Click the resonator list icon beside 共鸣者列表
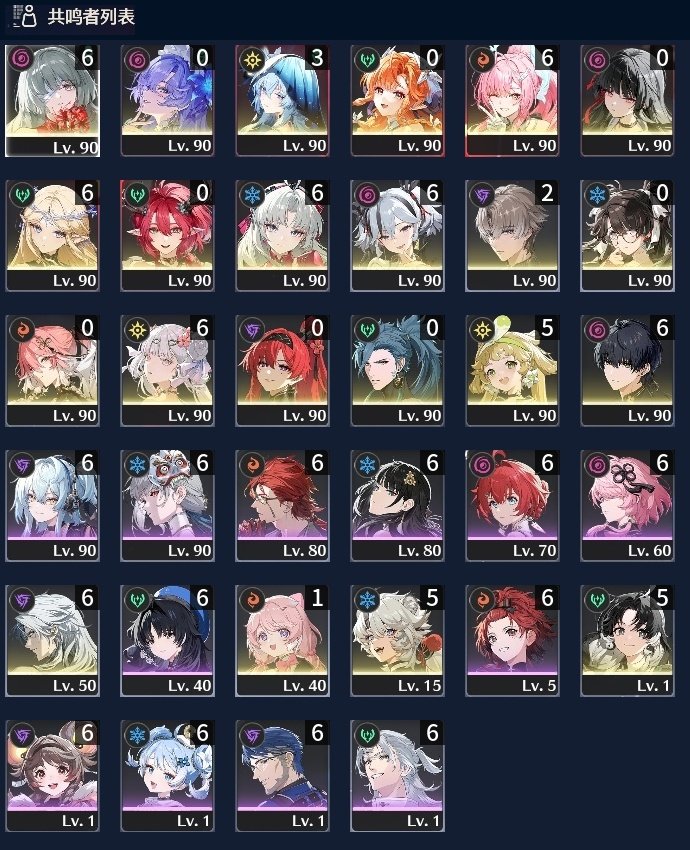 click(x=24, y=16)
